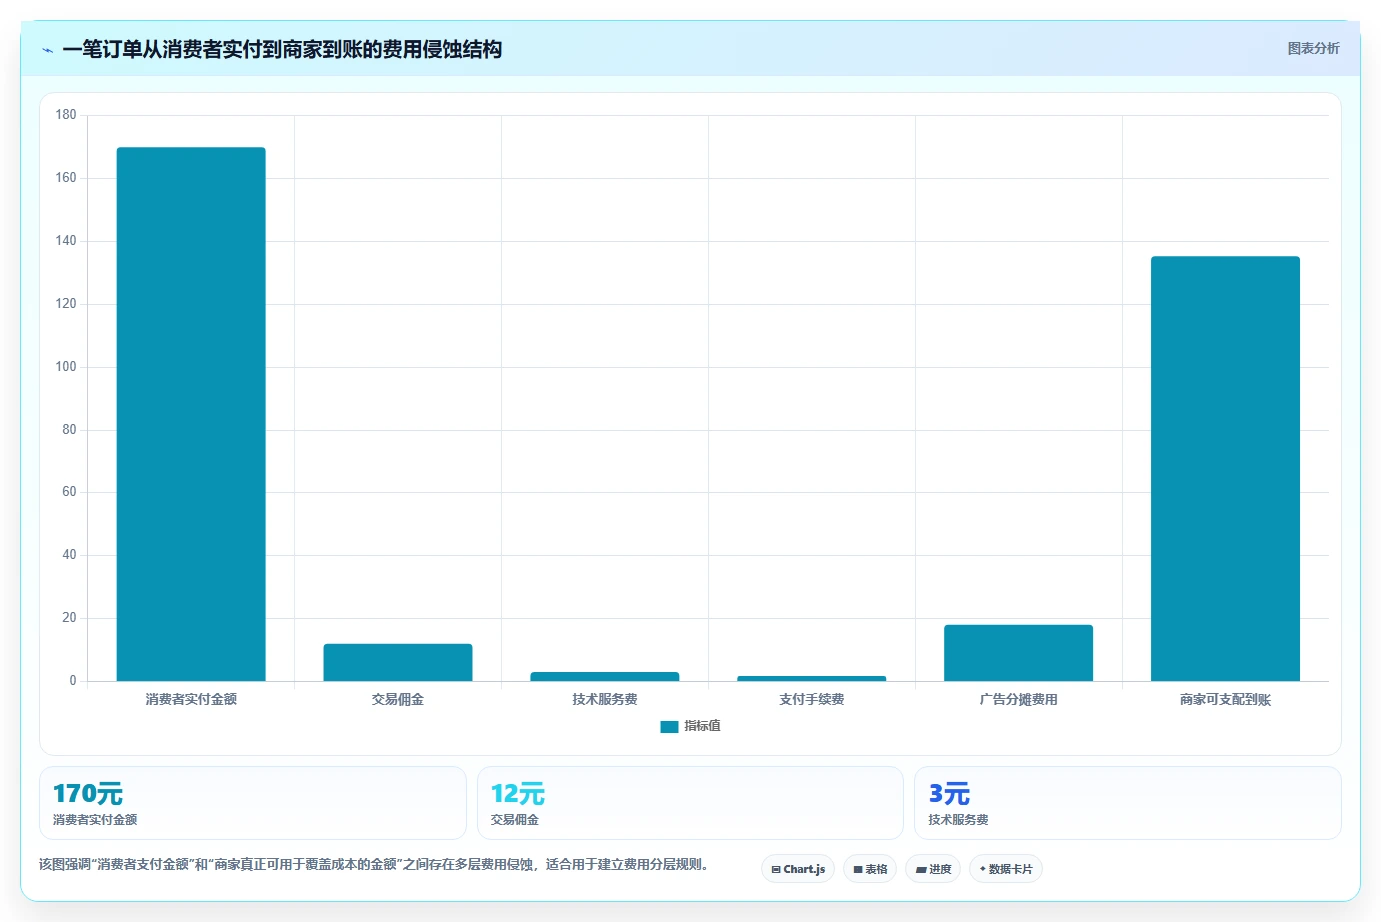
Task: Click the 进度 tag chip
Action: click(933, 869)
